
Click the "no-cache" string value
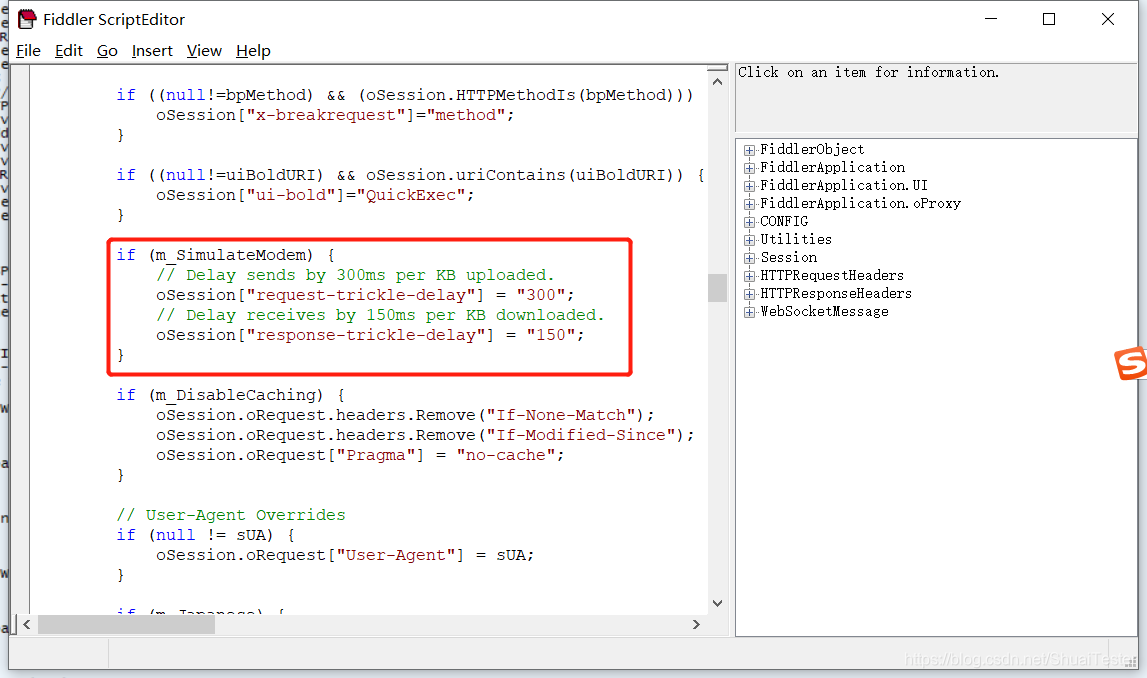[x=505, y=455]
